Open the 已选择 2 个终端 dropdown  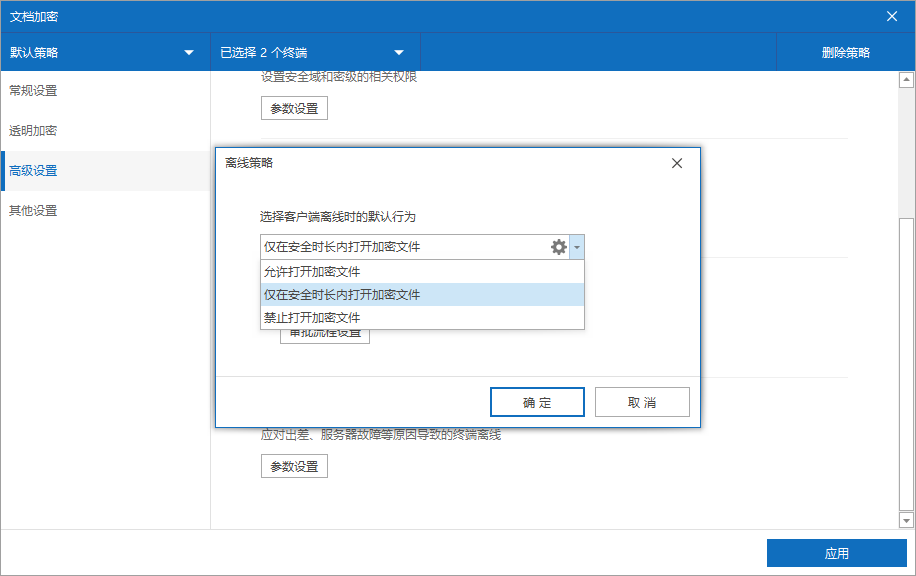[x=315, y=53]
